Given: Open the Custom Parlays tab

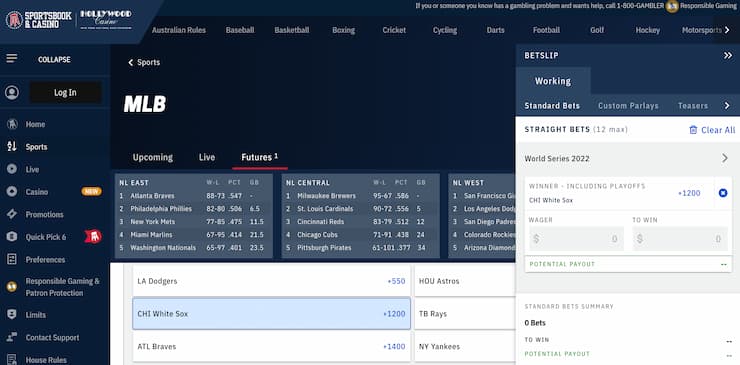Looking at the screenshot, I should coord(628,106).
